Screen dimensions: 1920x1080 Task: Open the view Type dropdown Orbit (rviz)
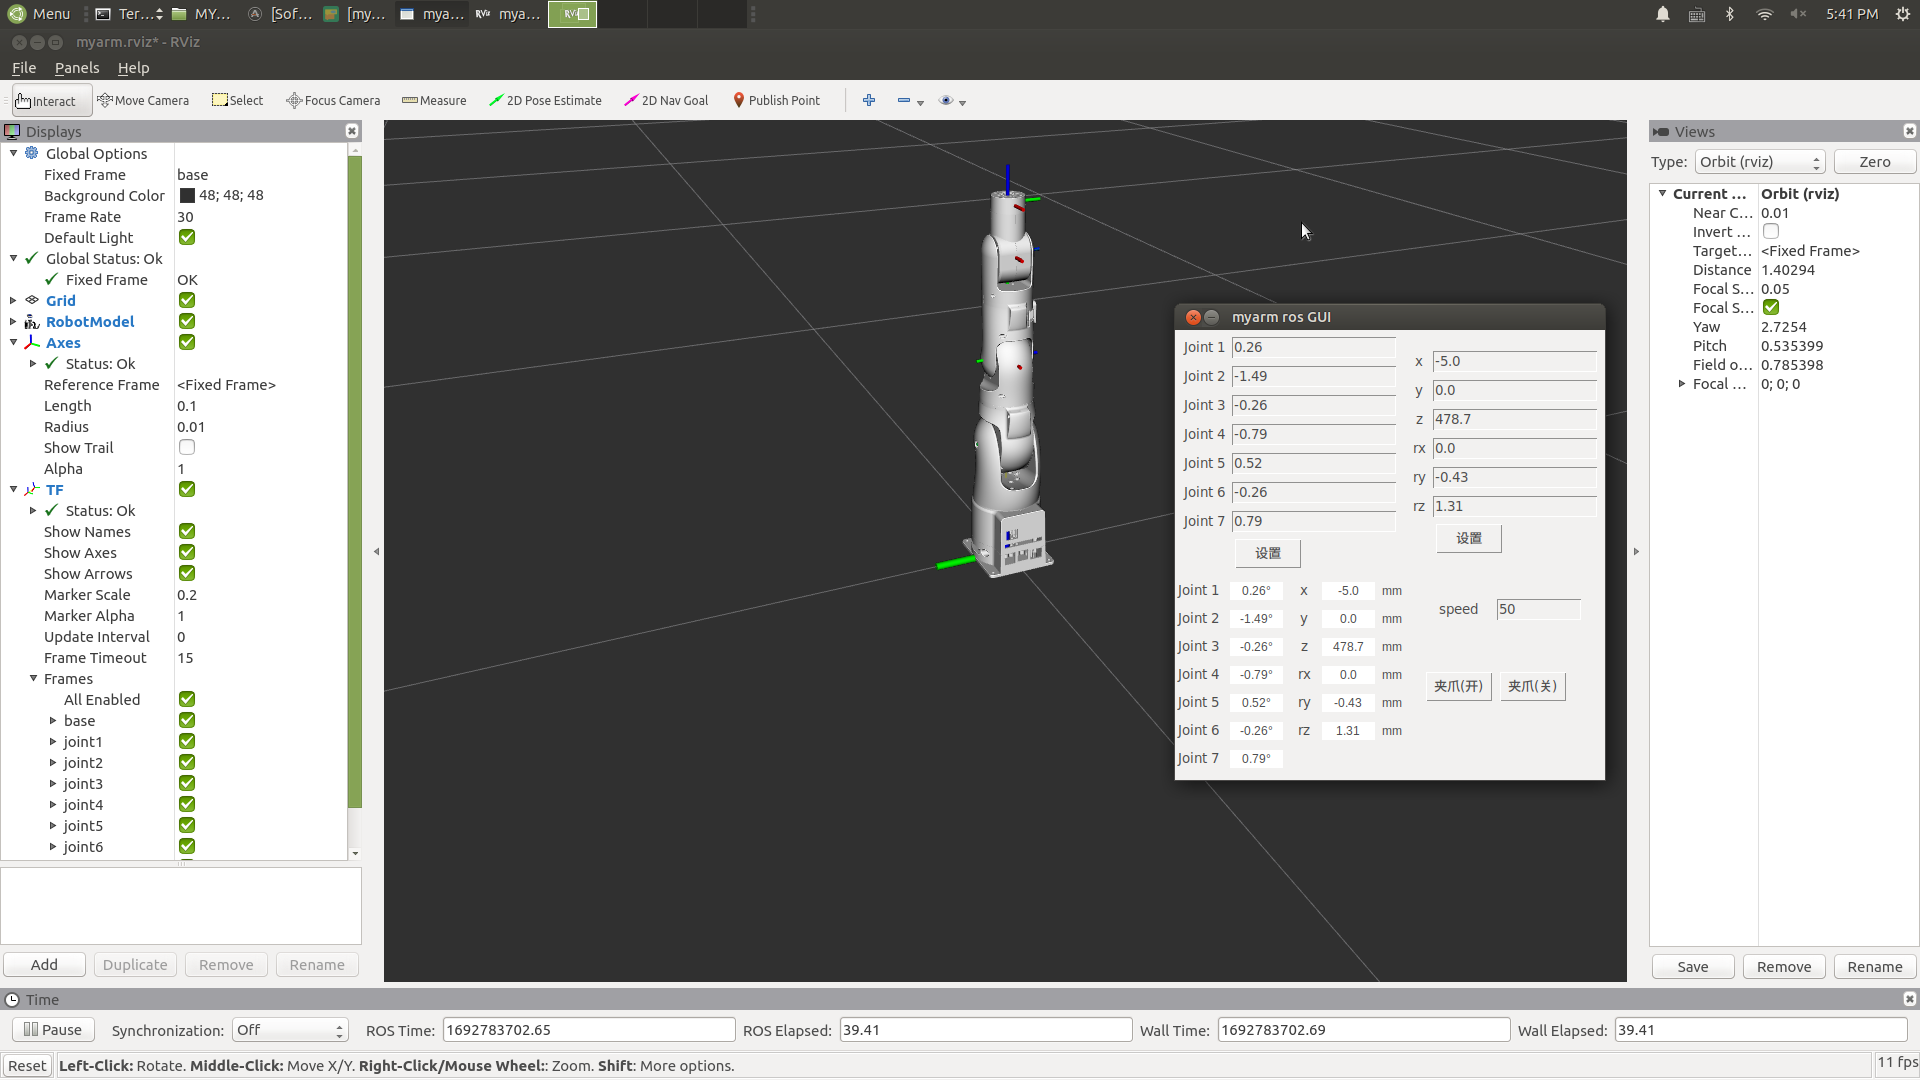[x=1760, y=162]
